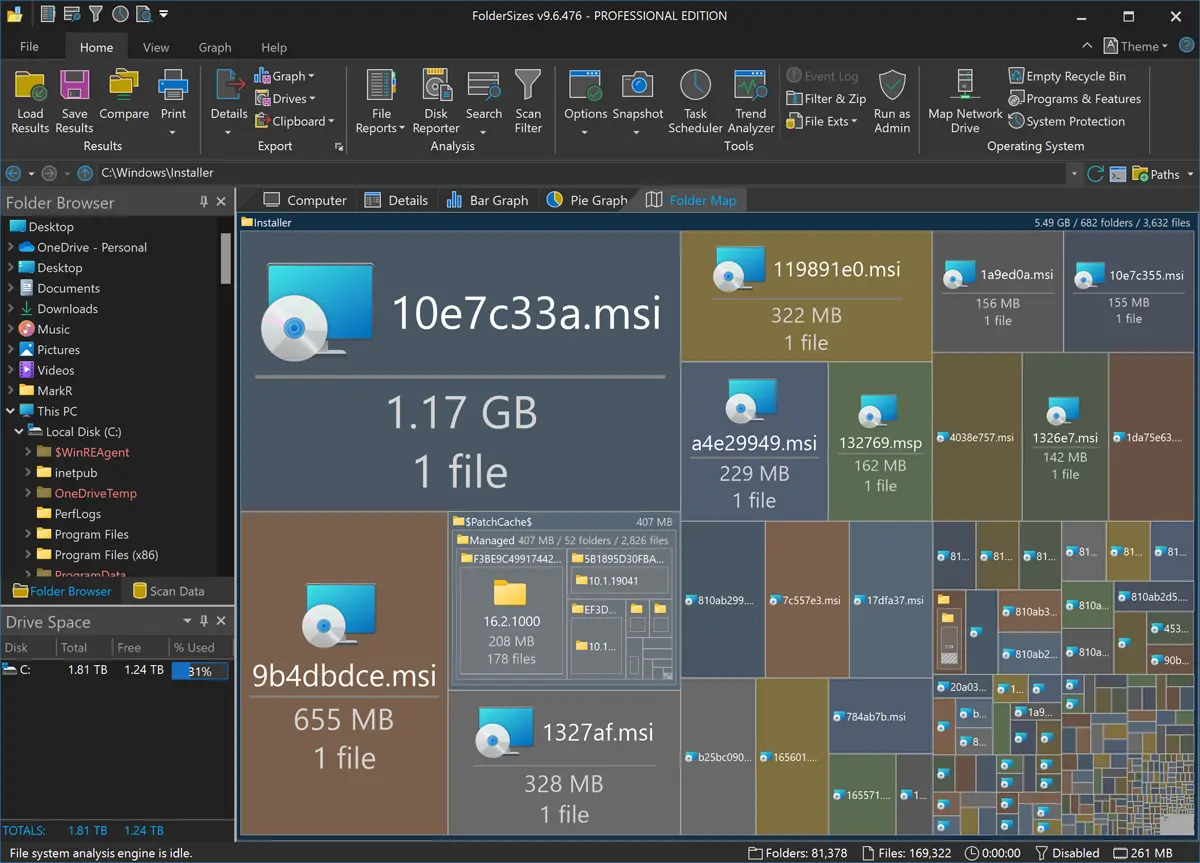Switch to the Graph ribbon tab
The height and width of the screenshot is (863, 1200).
coord(215,47)
